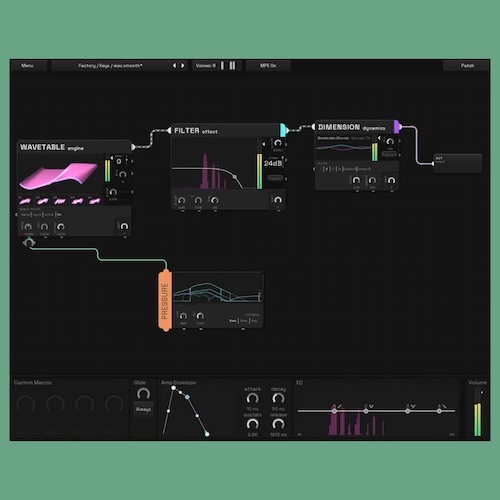Click the release knob in Amp Envelope
Viewport: 500px width, 500px height.
point(278,424)
